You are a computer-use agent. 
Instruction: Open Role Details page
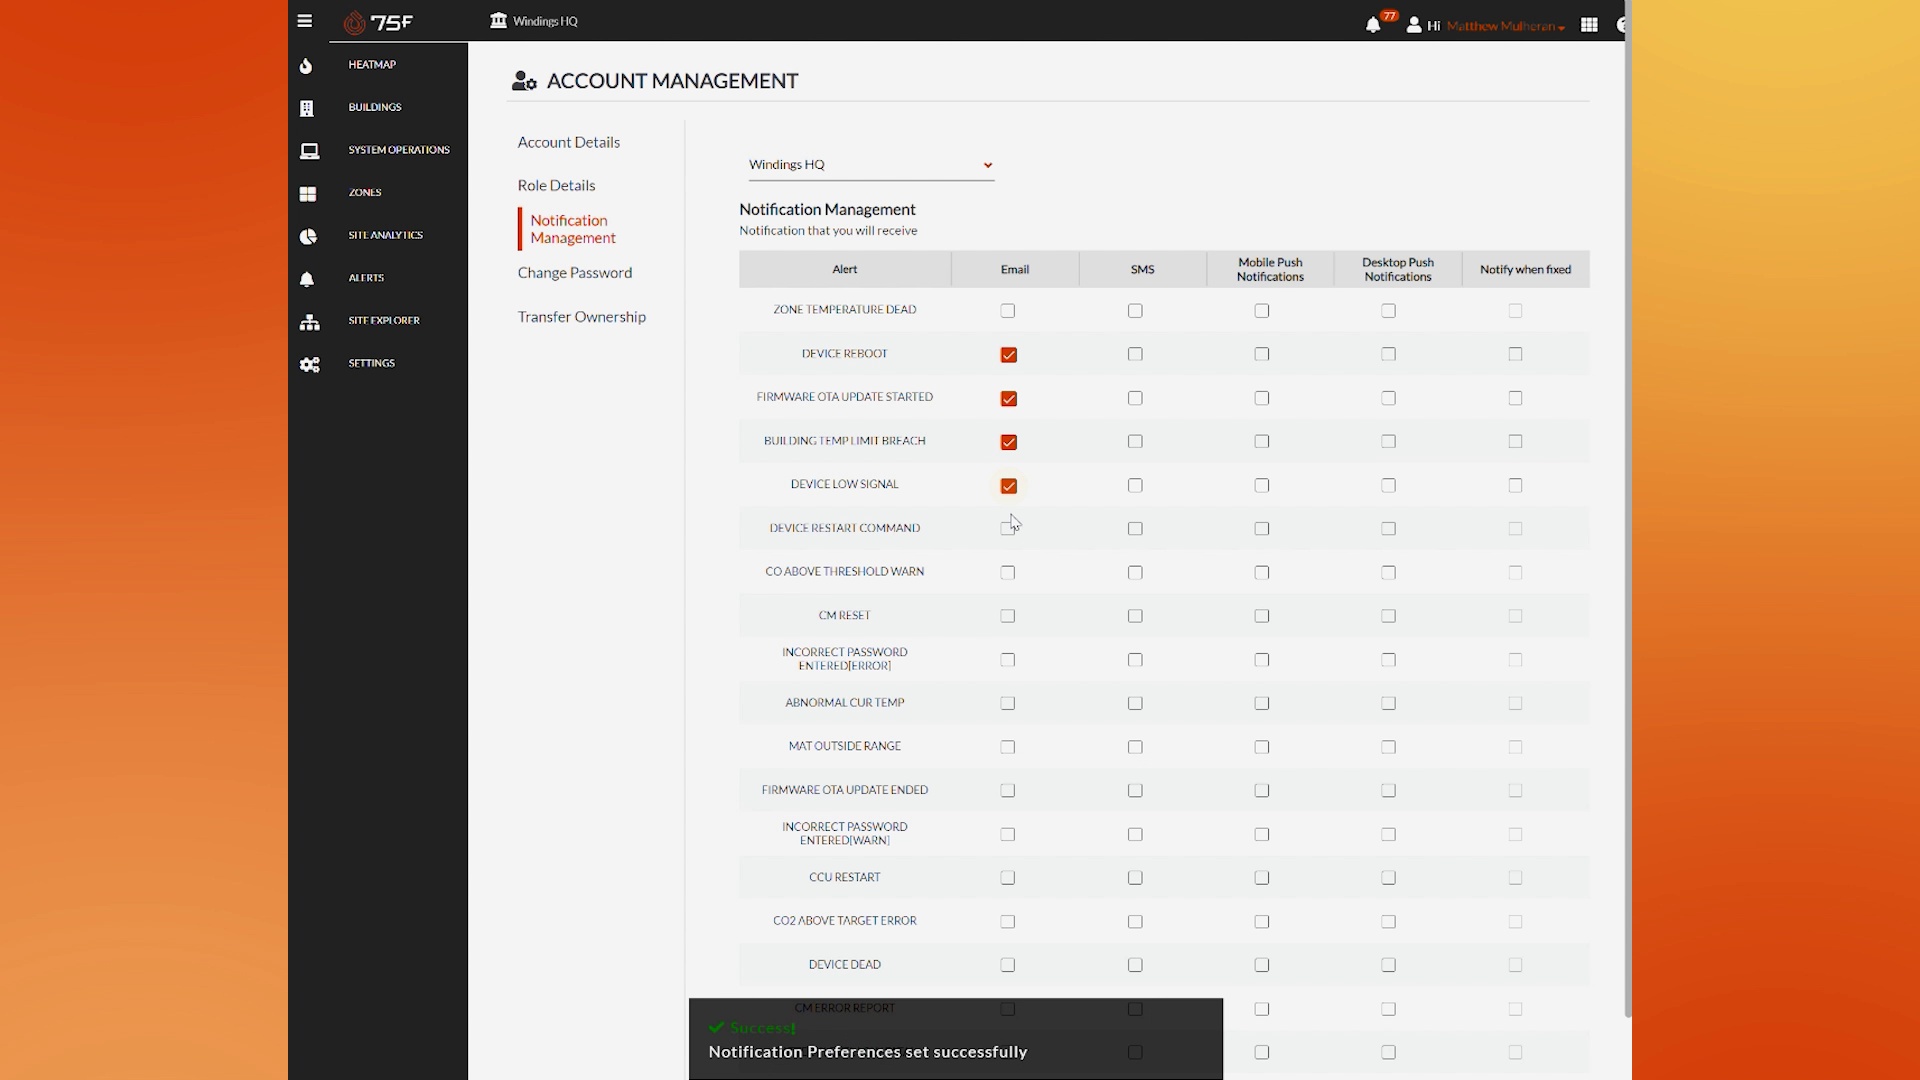[x=556, y=186]
